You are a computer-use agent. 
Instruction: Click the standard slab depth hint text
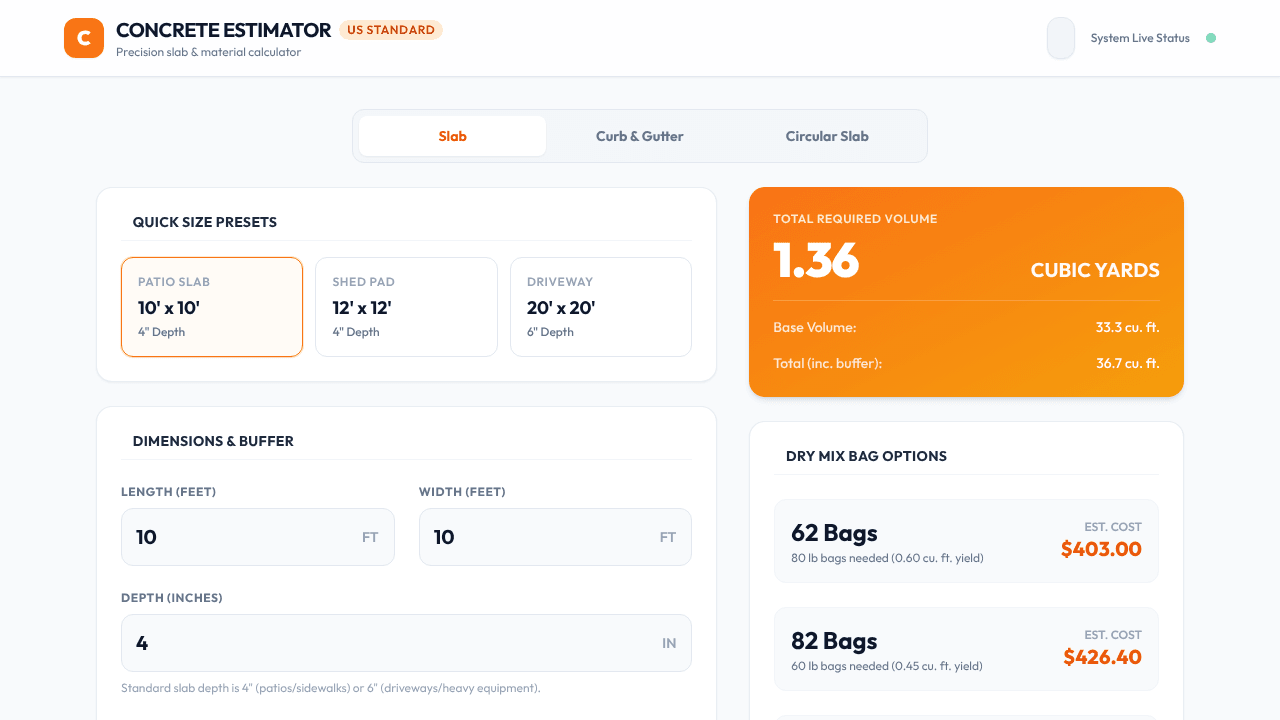tap(331, 688)
